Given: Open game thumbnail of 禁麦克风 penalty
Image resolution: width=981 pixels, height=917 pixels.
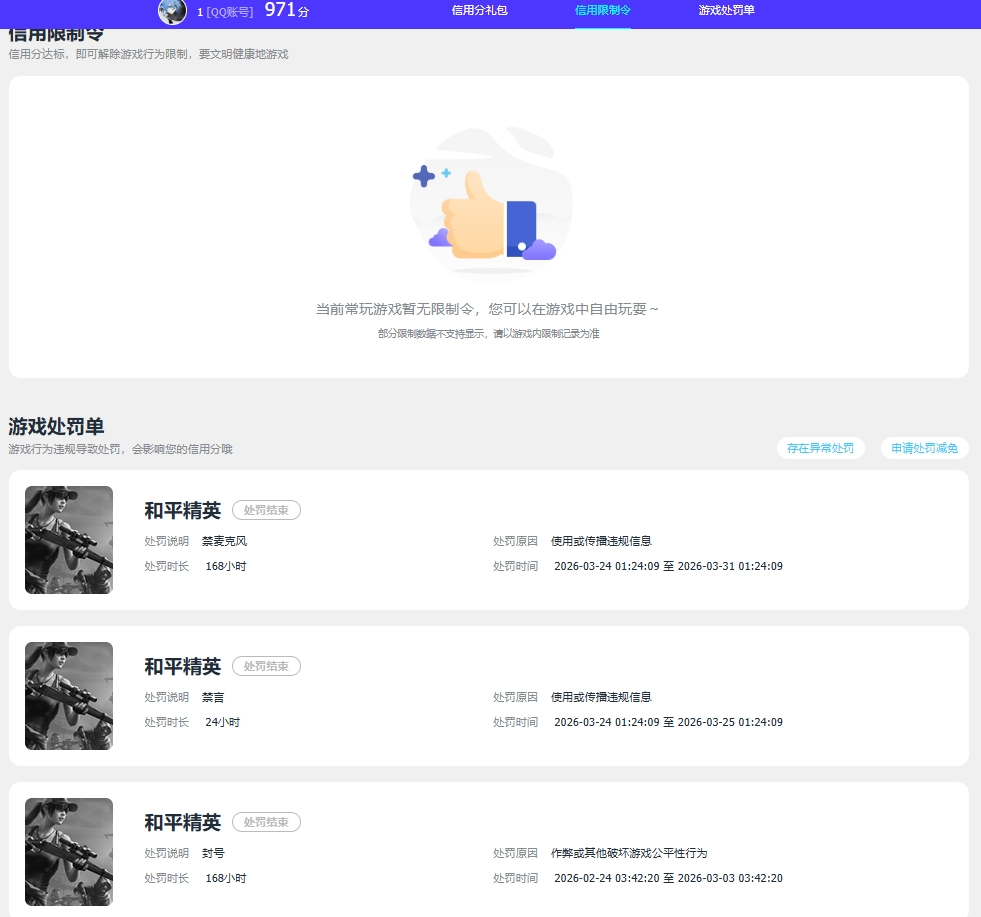Looking at the screenshot, I should 69,540.
